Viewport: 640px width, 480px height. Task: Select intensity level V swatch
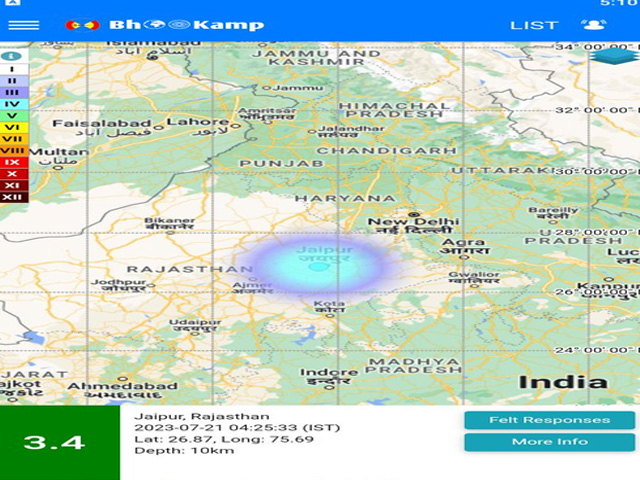(14, 116)
